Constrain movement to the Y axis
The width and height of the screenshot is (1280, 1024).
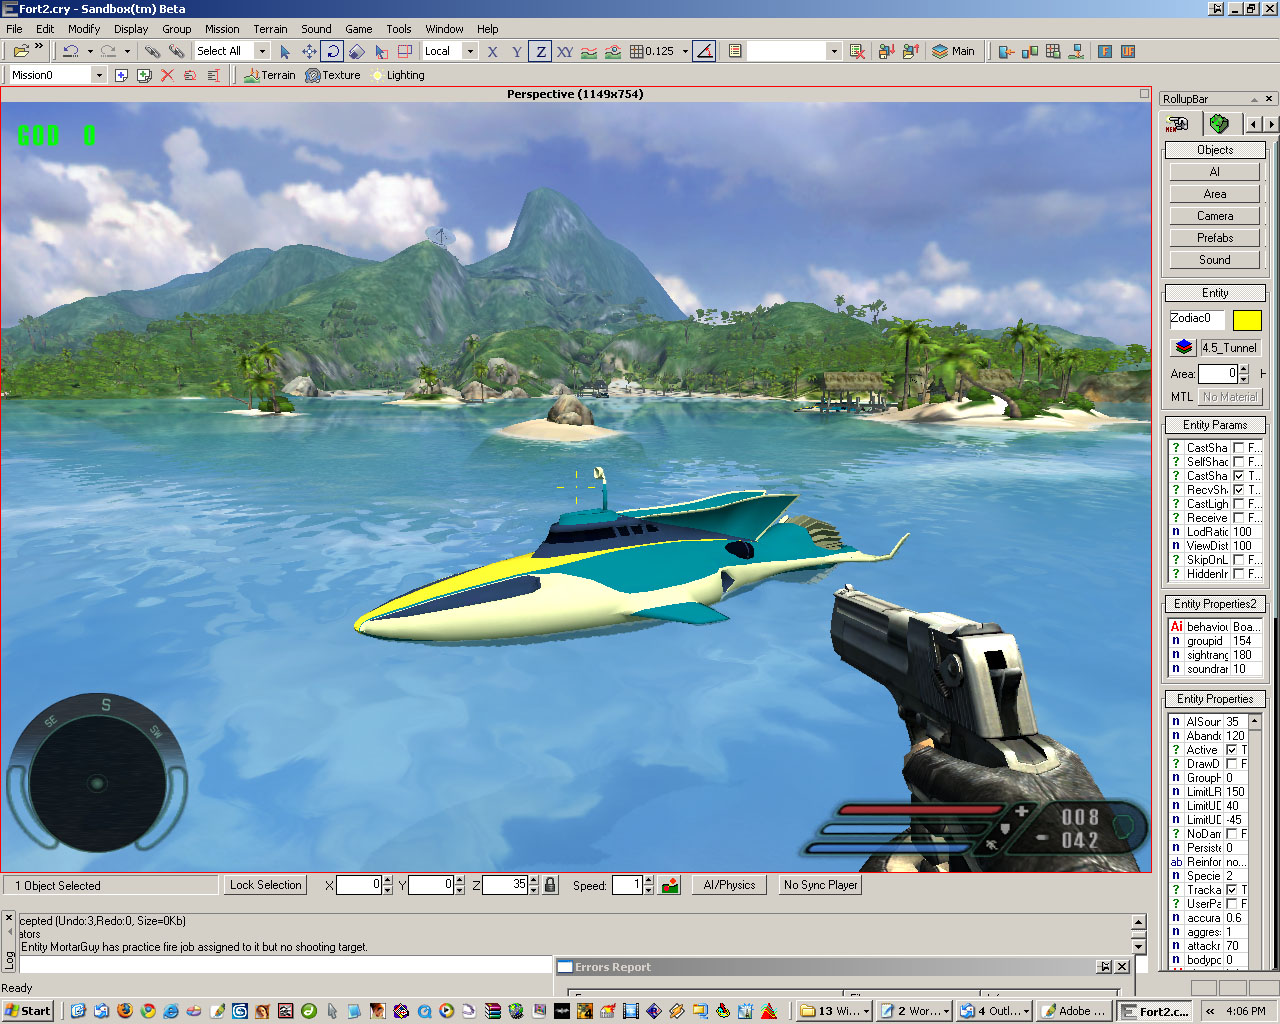pos(517,51)
